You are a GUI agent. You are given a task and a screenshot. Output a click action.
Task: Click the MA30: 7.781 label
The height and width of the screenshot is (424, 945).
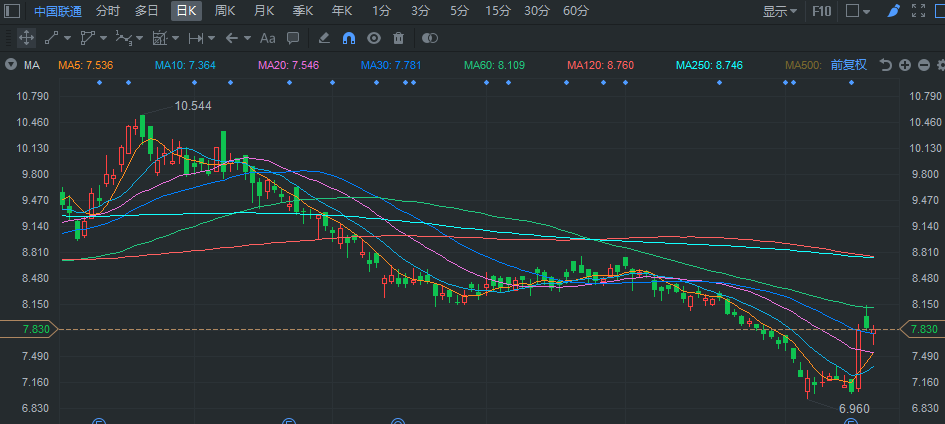[x=391, y=65]
